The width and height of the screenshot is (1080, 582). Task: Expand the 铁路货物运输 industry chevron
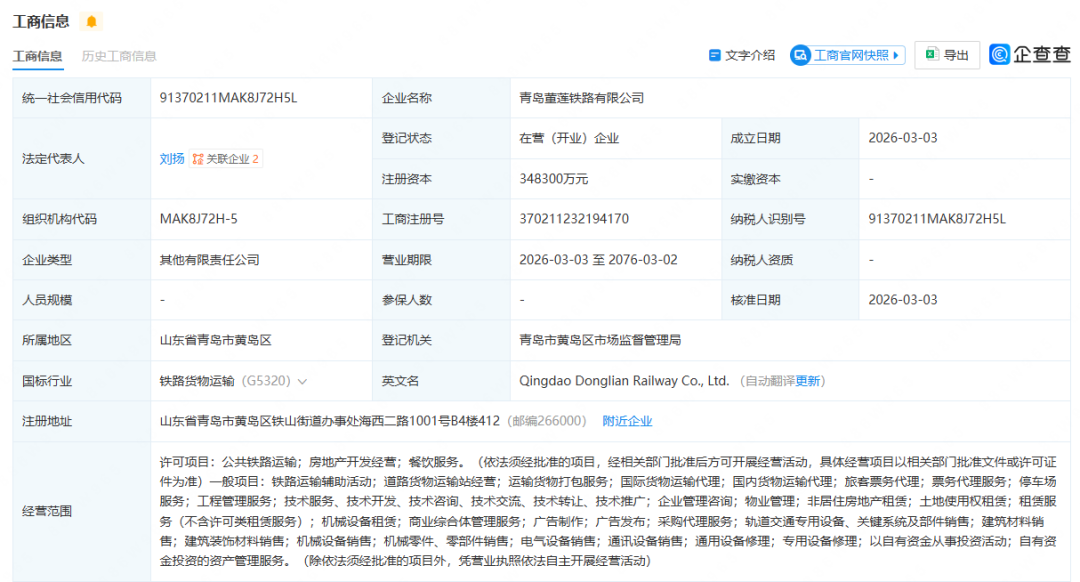pyautogui.click(x=302, y=382)
